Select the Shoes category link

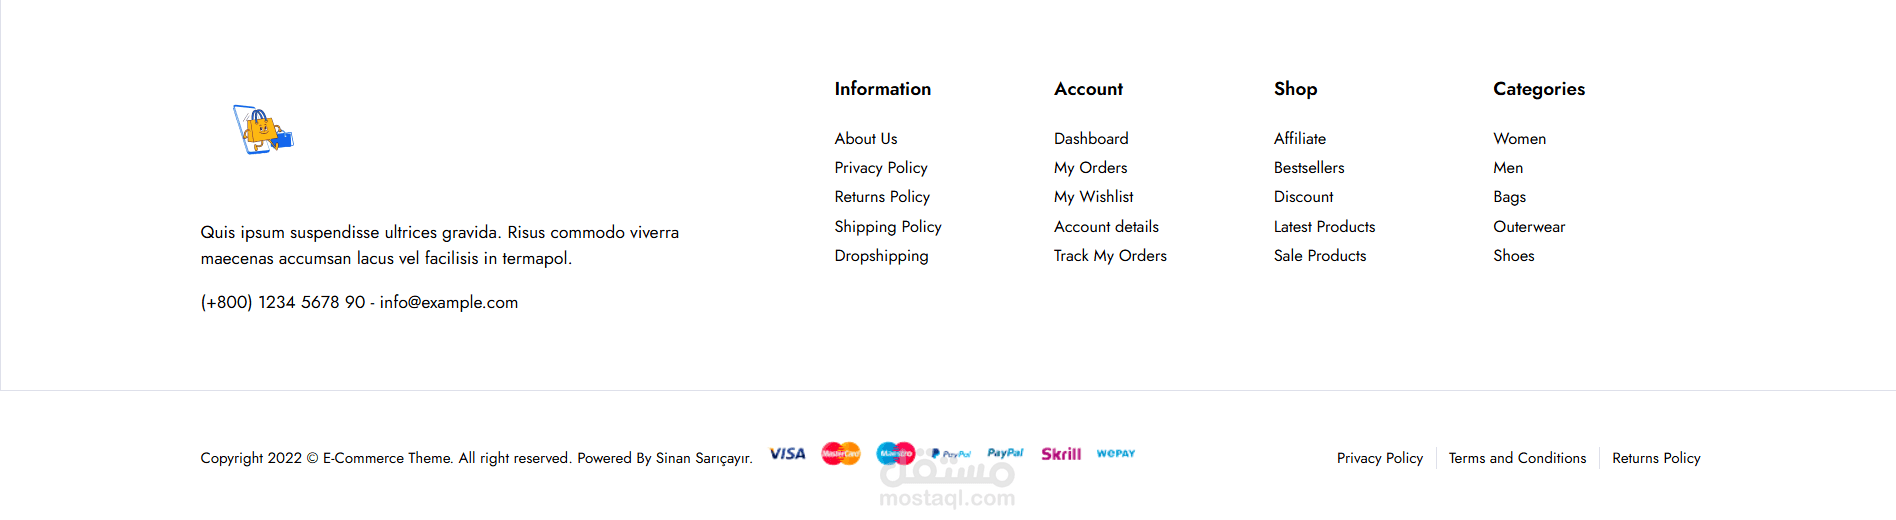(x=1514, y=256)
